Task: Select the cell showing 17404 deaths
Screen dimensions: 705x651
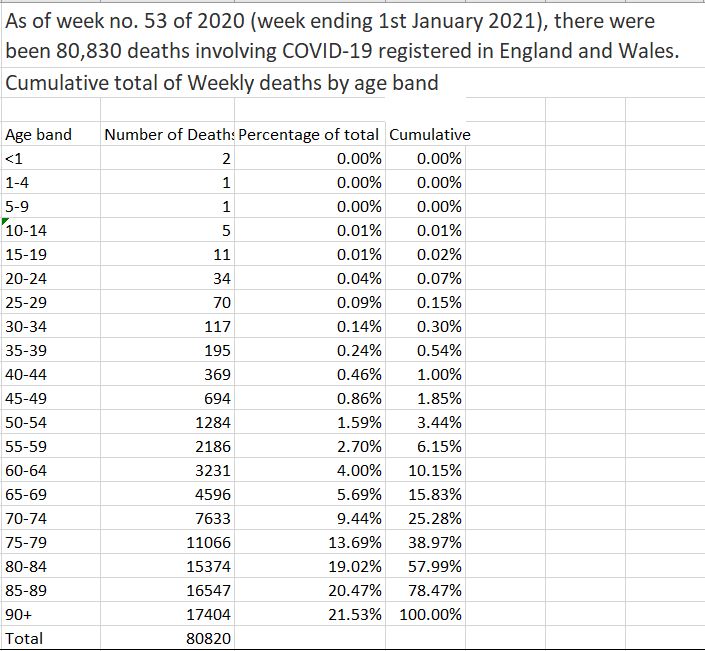Action: [x=209, y=614]
